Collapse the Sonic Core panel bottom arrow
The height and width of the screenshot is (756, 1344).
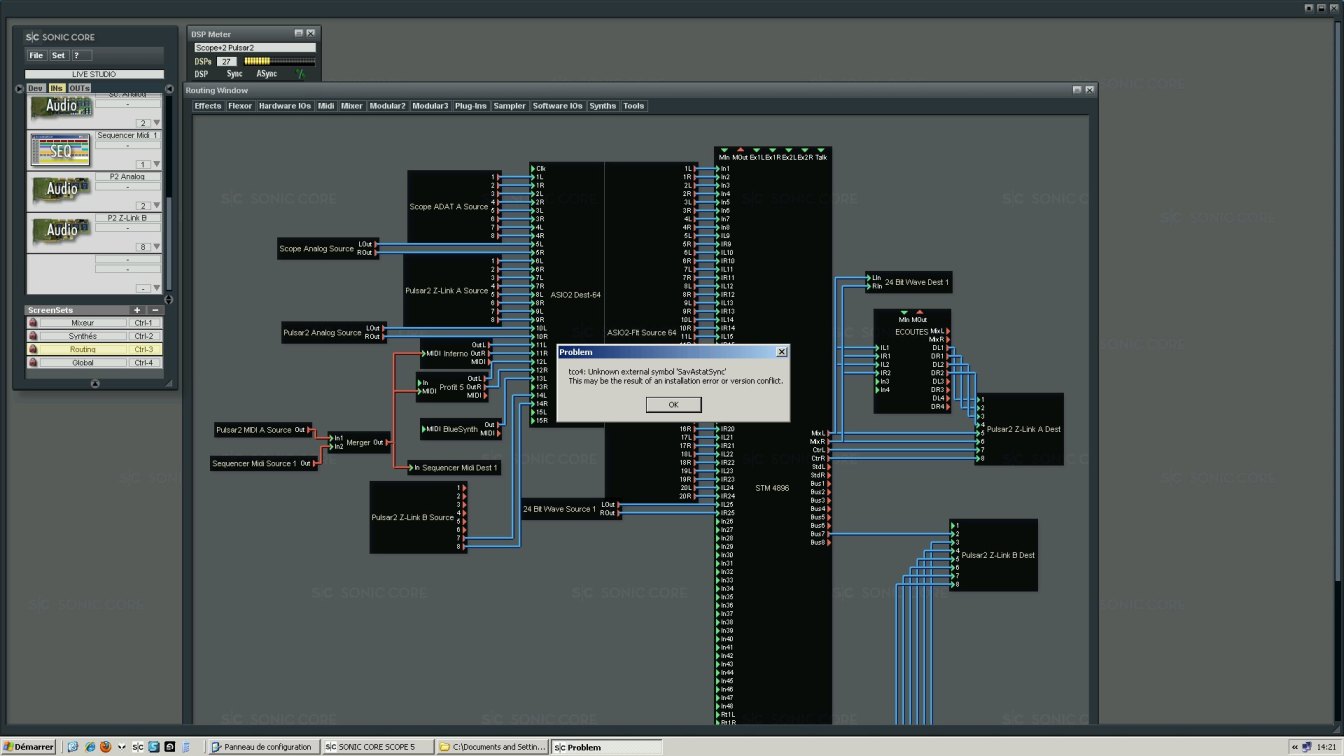pyautogui.click(x=95, y=383)
